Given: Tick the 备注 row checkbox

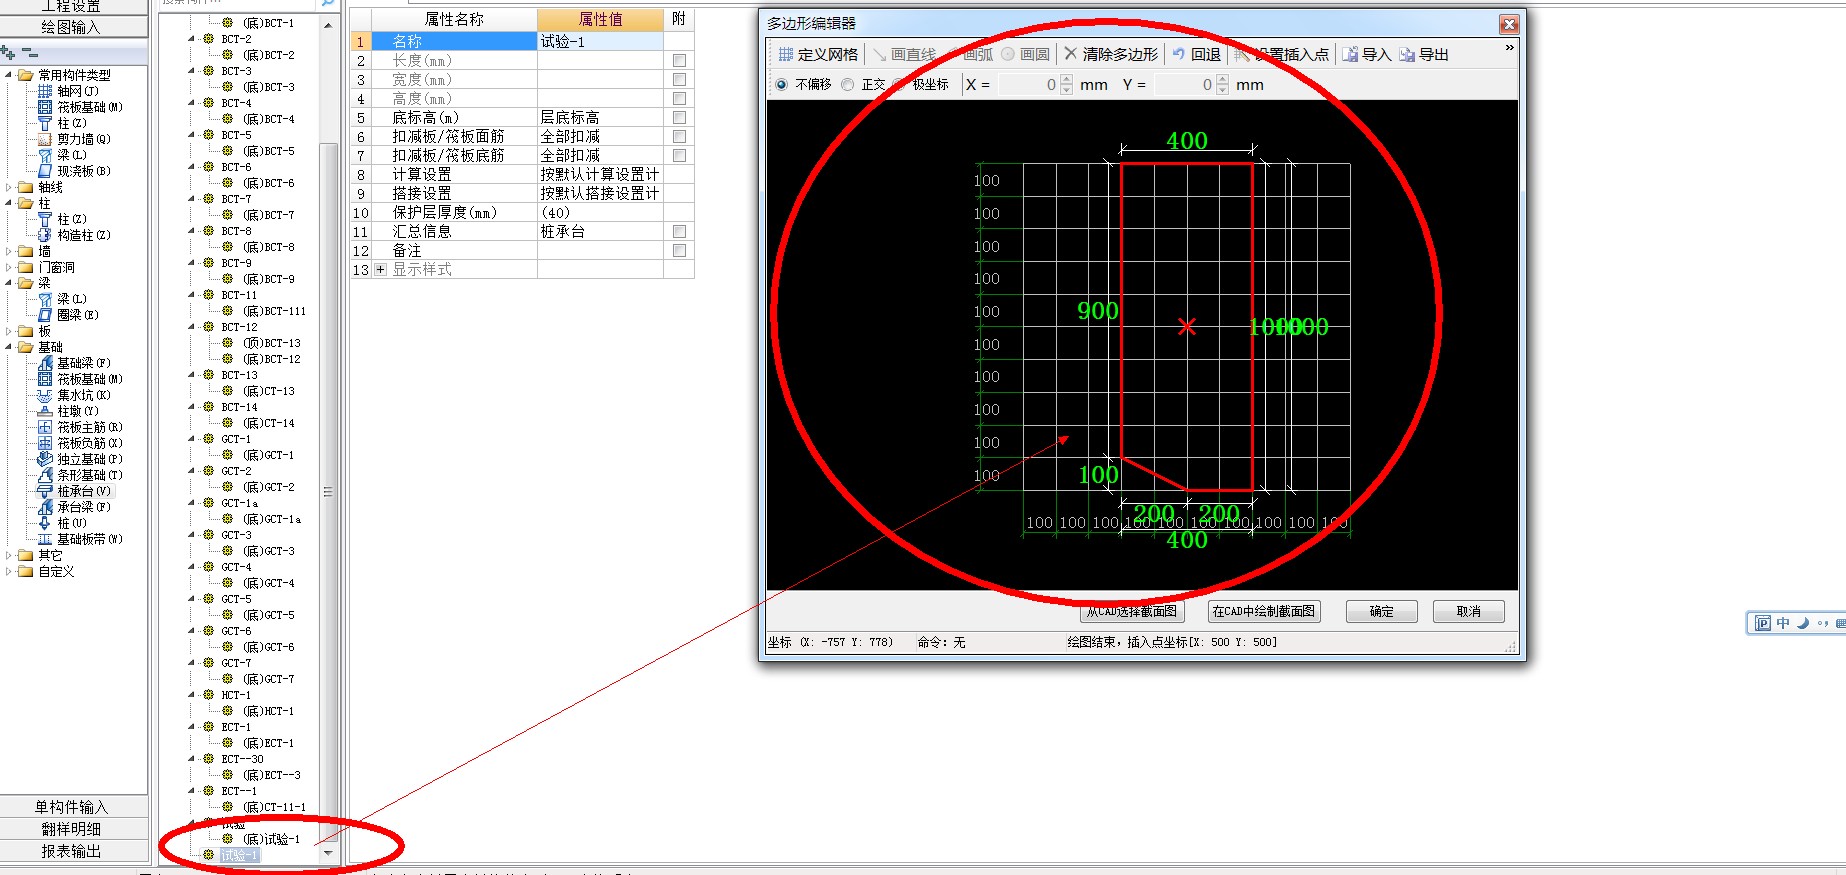Looking at the screenshot, I should pos(680,251).
